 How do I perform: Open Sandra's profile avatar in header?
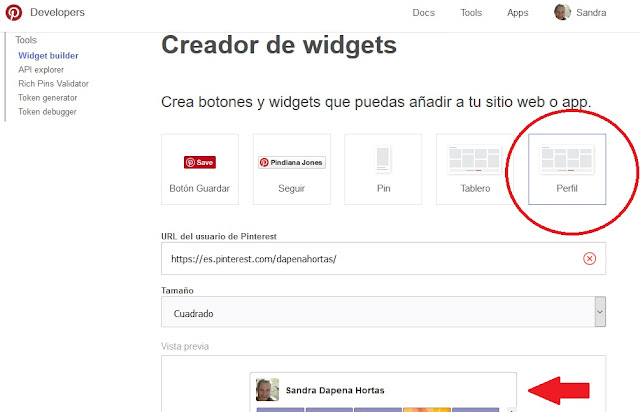562,12
